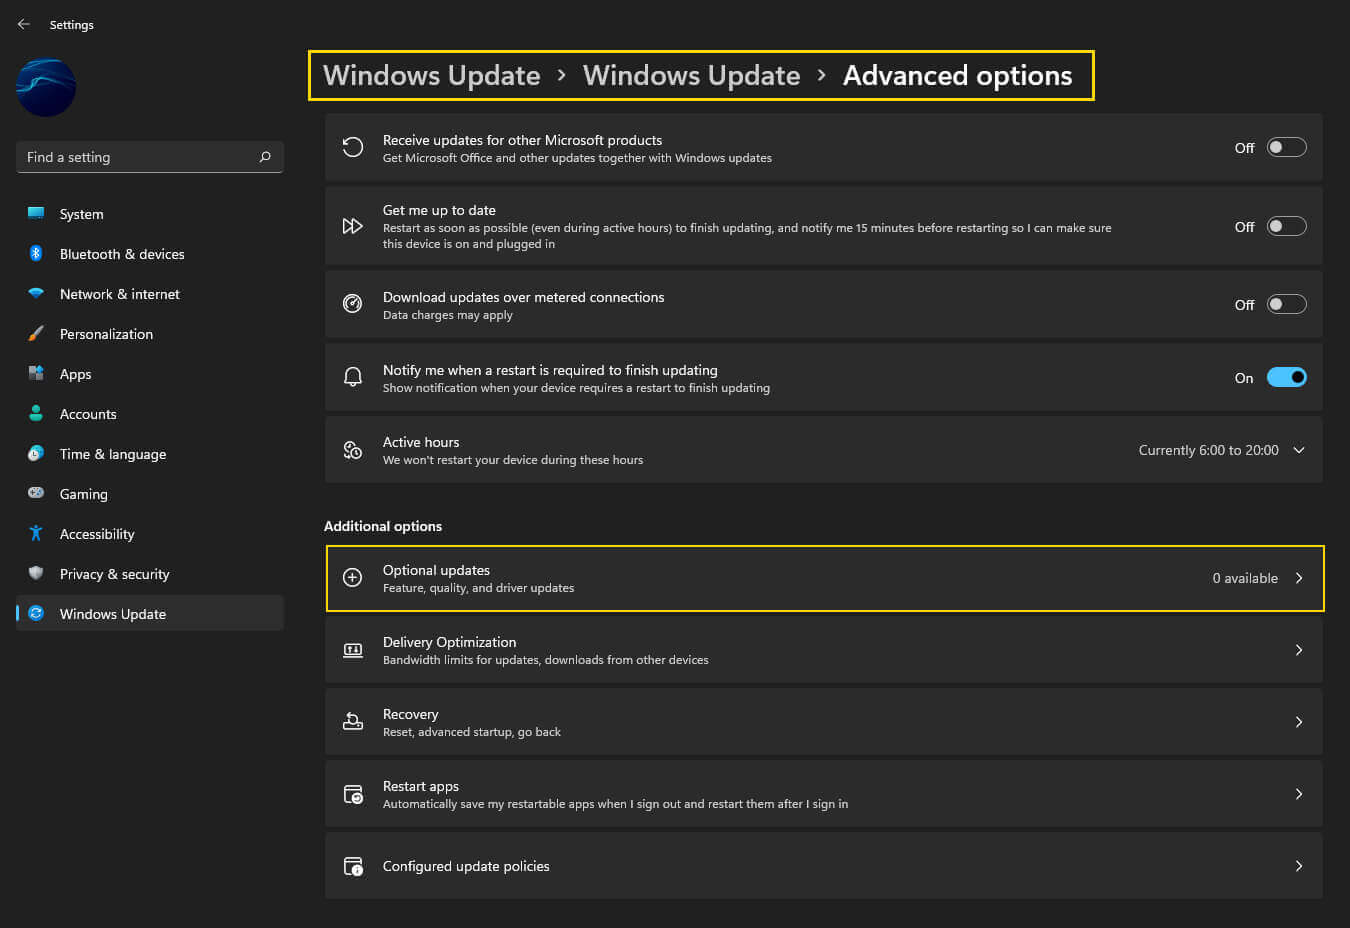Click Active hours title text

point(421,442)
